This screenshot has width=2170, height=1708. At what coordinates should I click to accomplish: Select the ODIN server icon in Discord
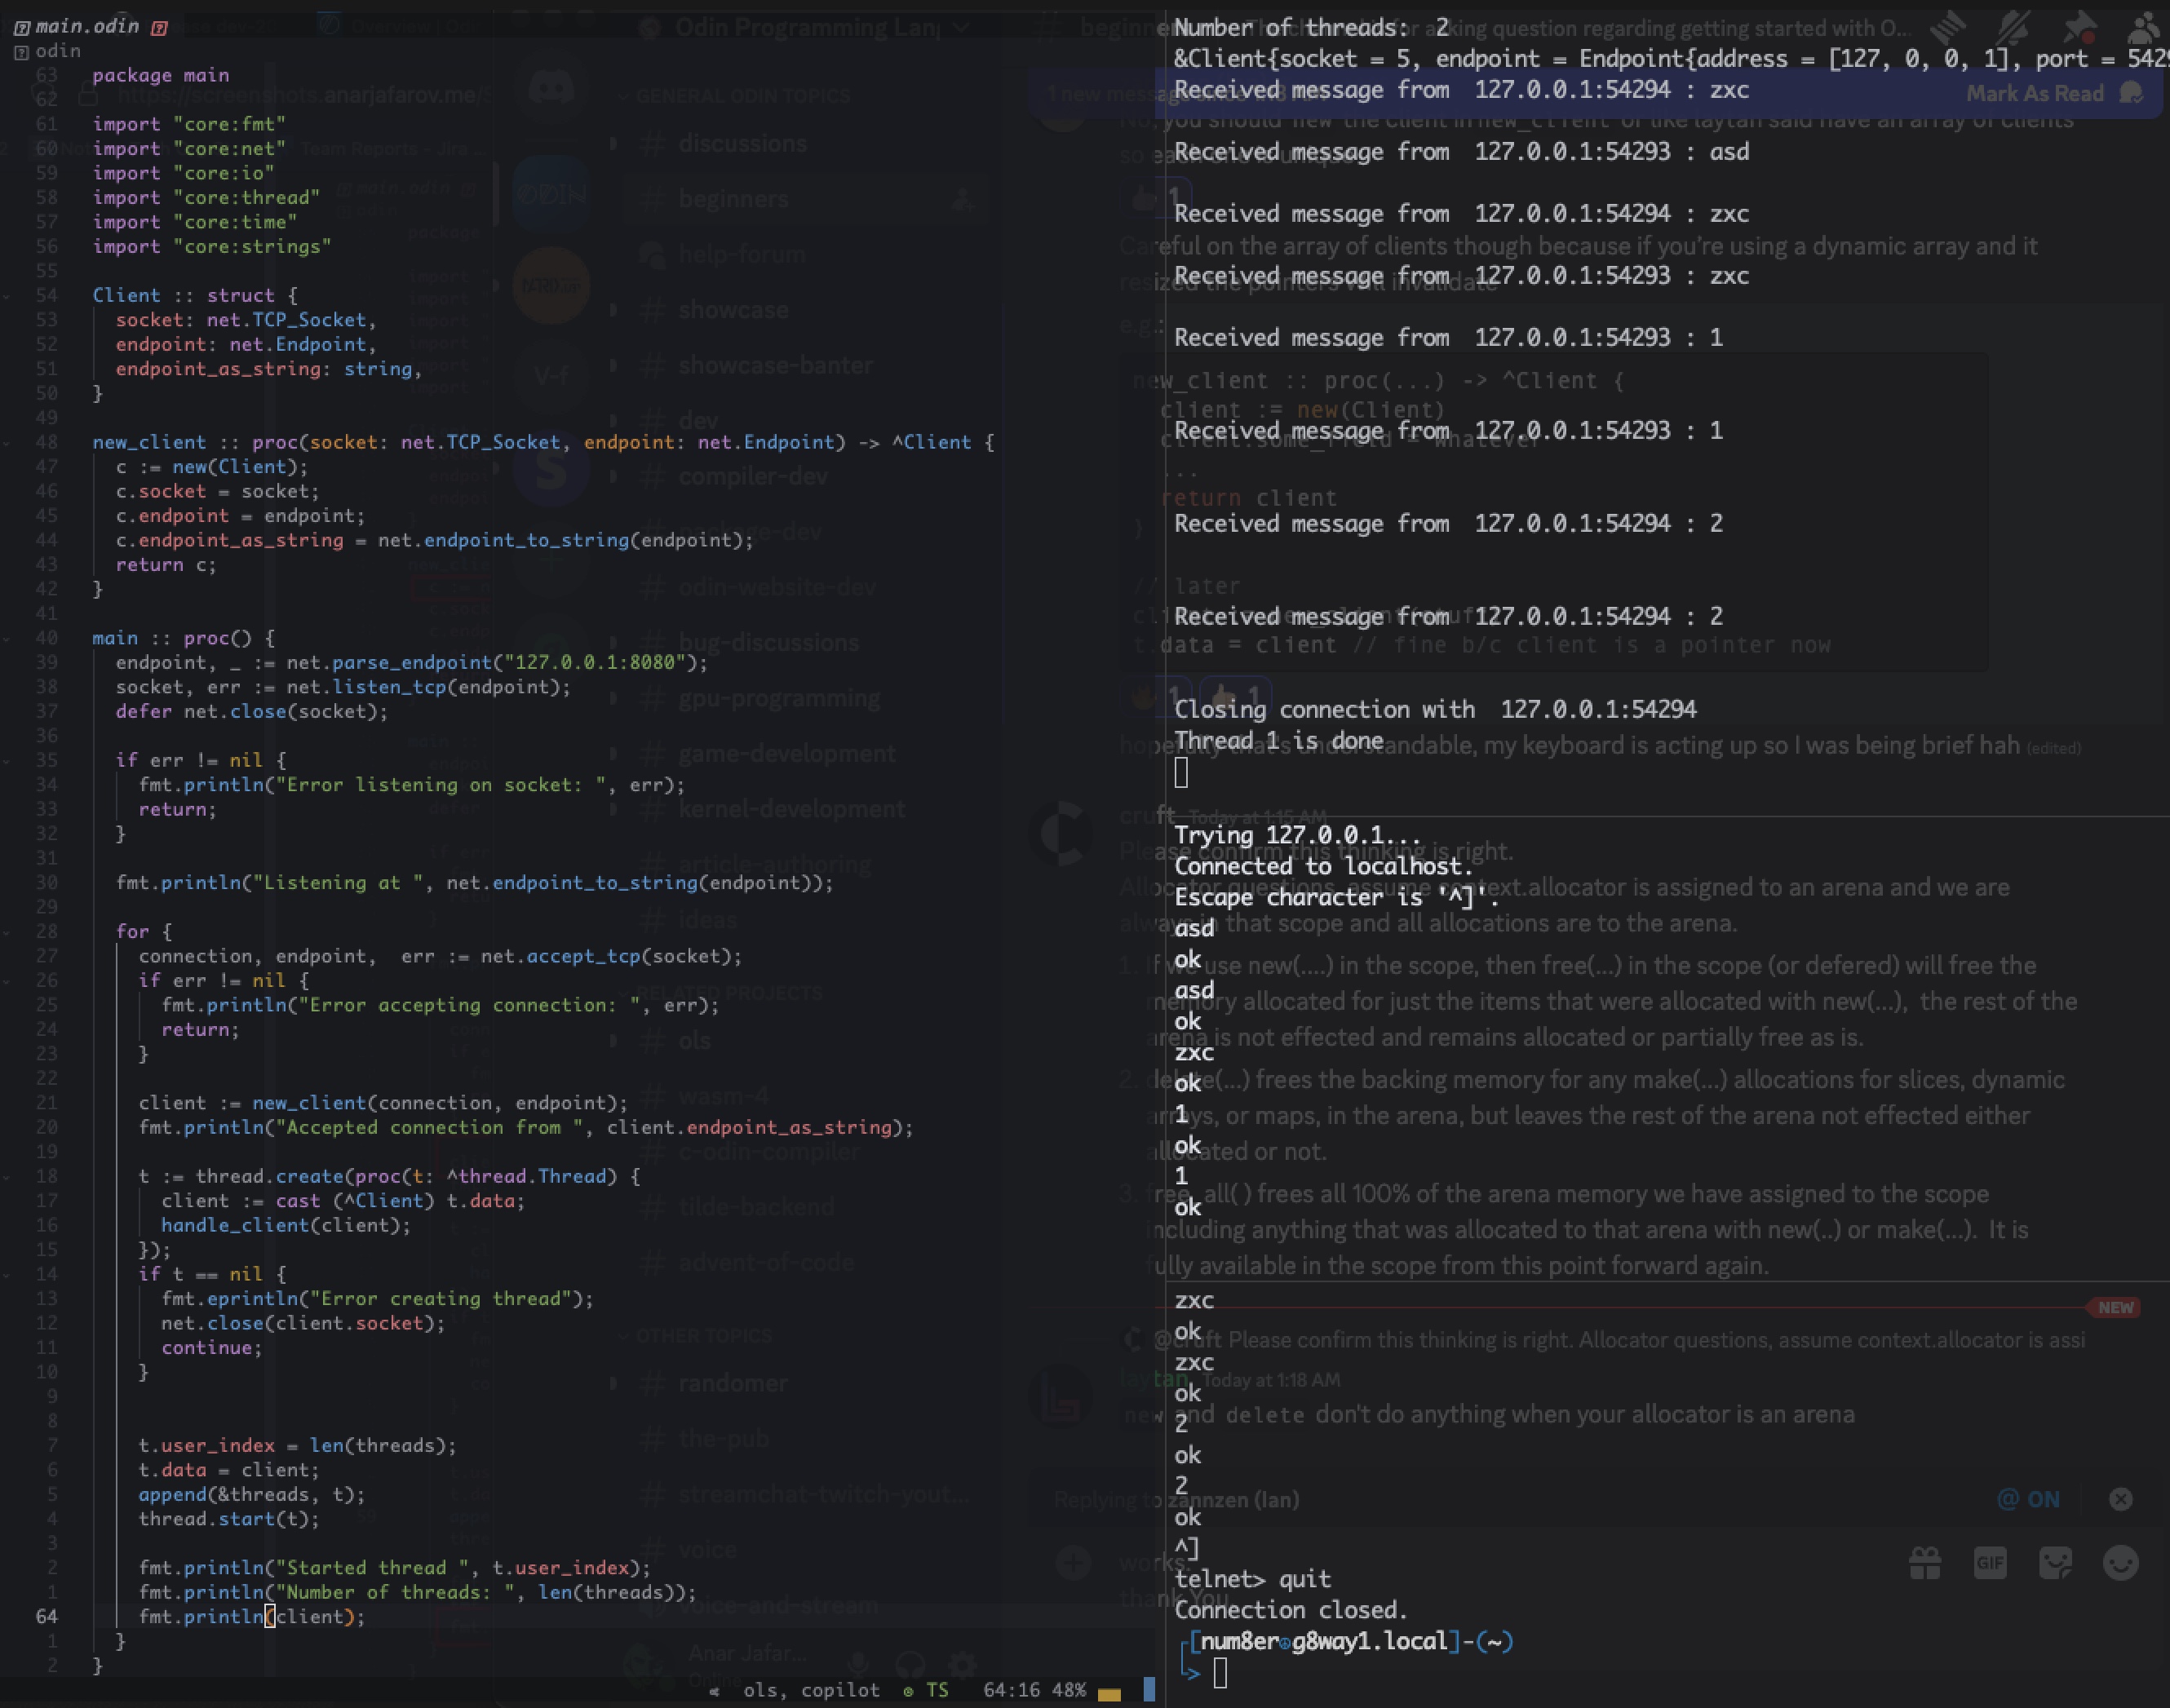point(551,193)
